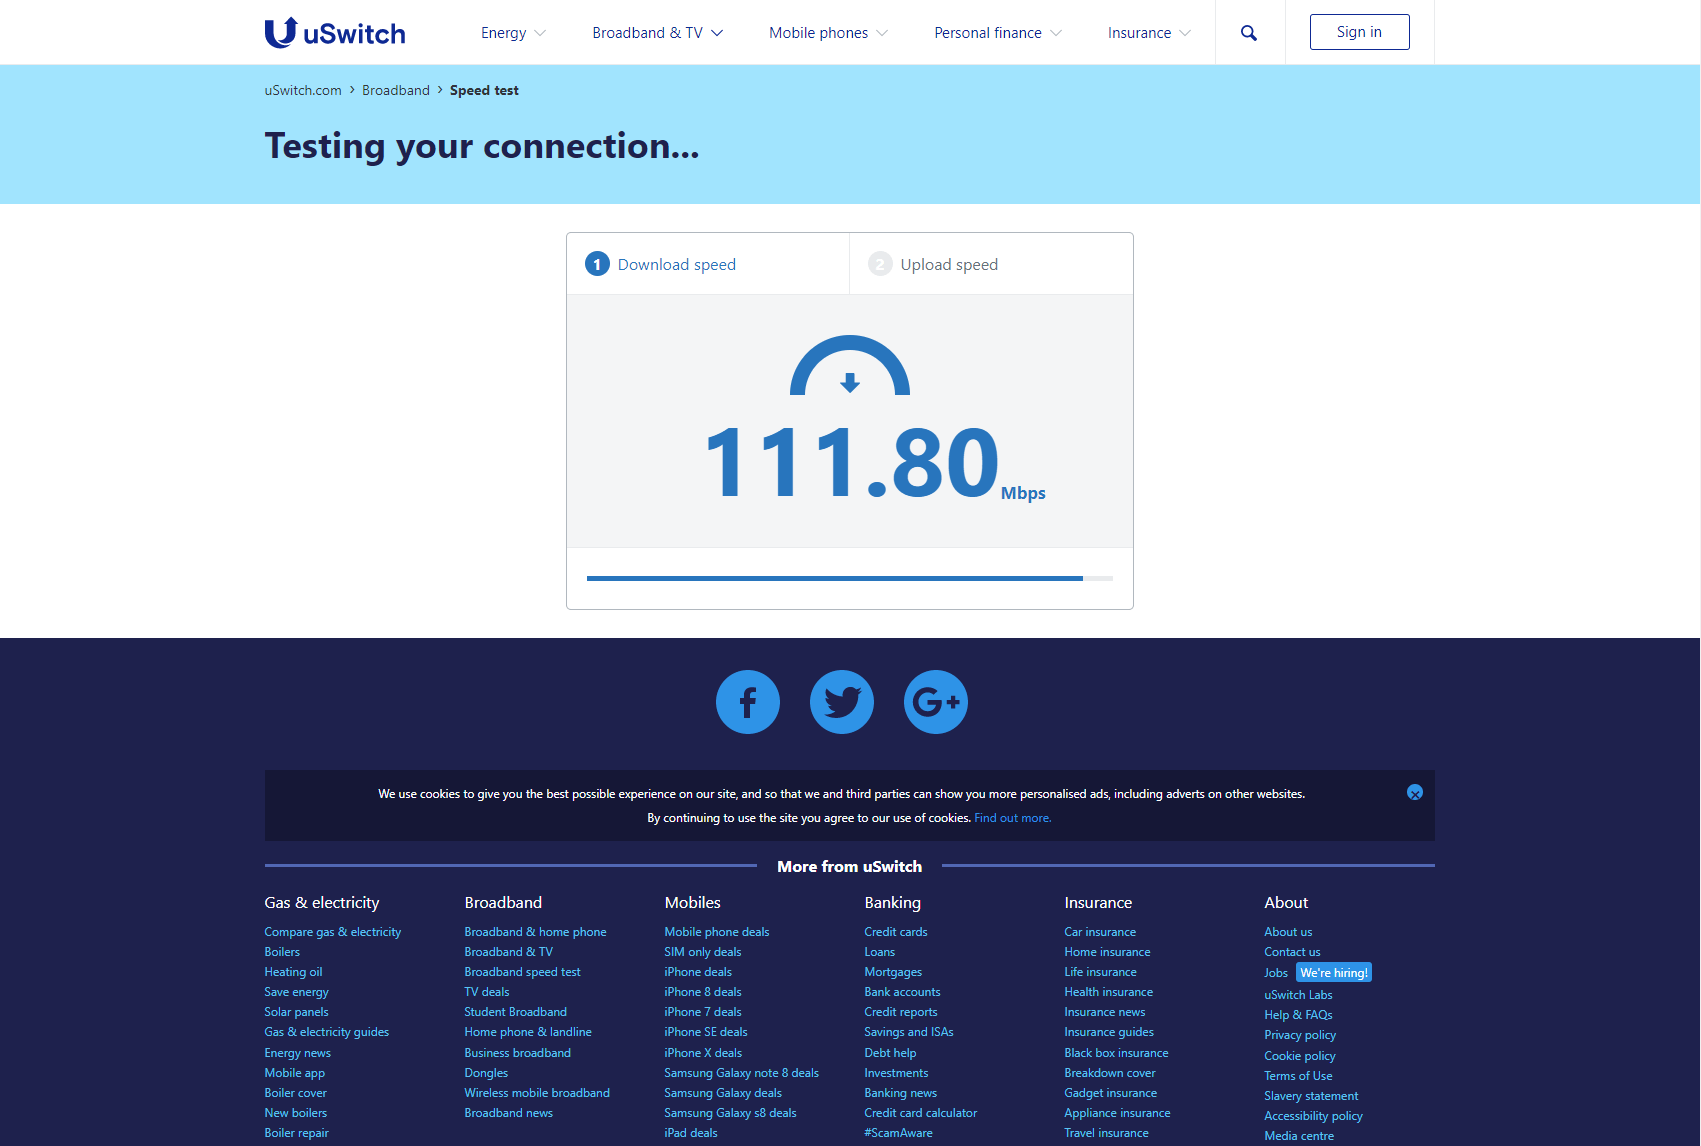This screenshot has height=1146, width=1701.
Task: Open Compare gas & electricity link
Action: (332, 932)
